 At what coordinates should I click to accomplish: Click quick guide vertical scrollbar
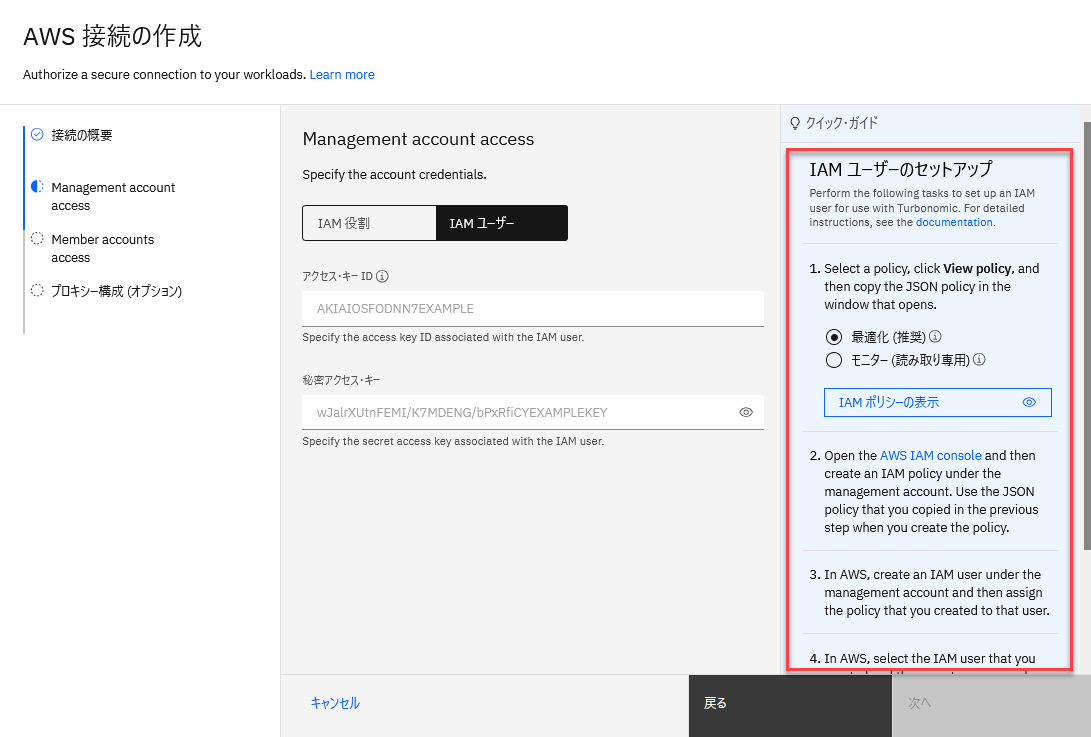pos(1087,335)
